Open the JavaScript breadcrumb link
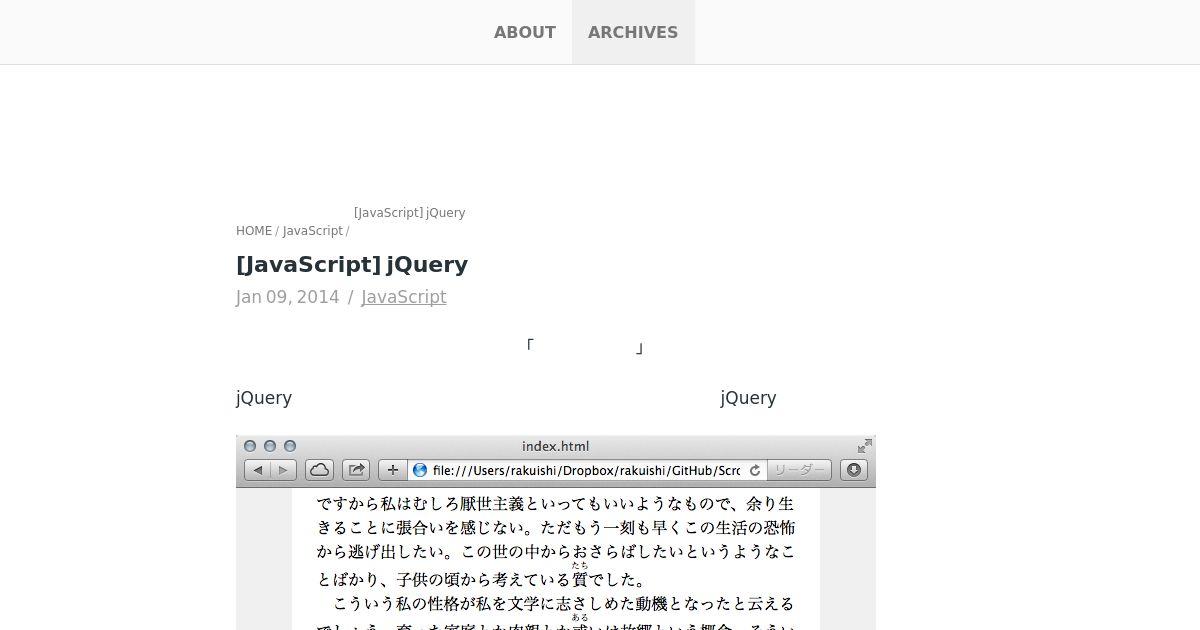1200x630 pixels. (x=313, y=231)
